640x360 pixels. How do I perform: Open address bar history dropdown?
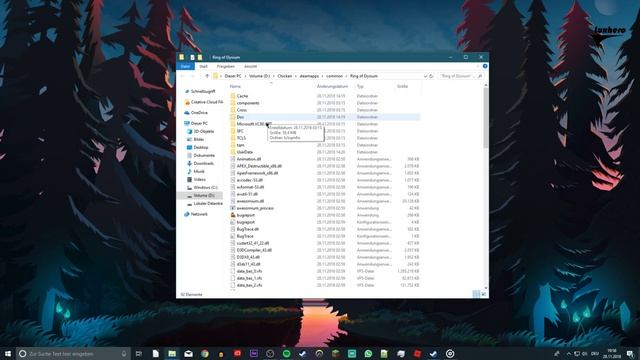(x=425, y=76)
